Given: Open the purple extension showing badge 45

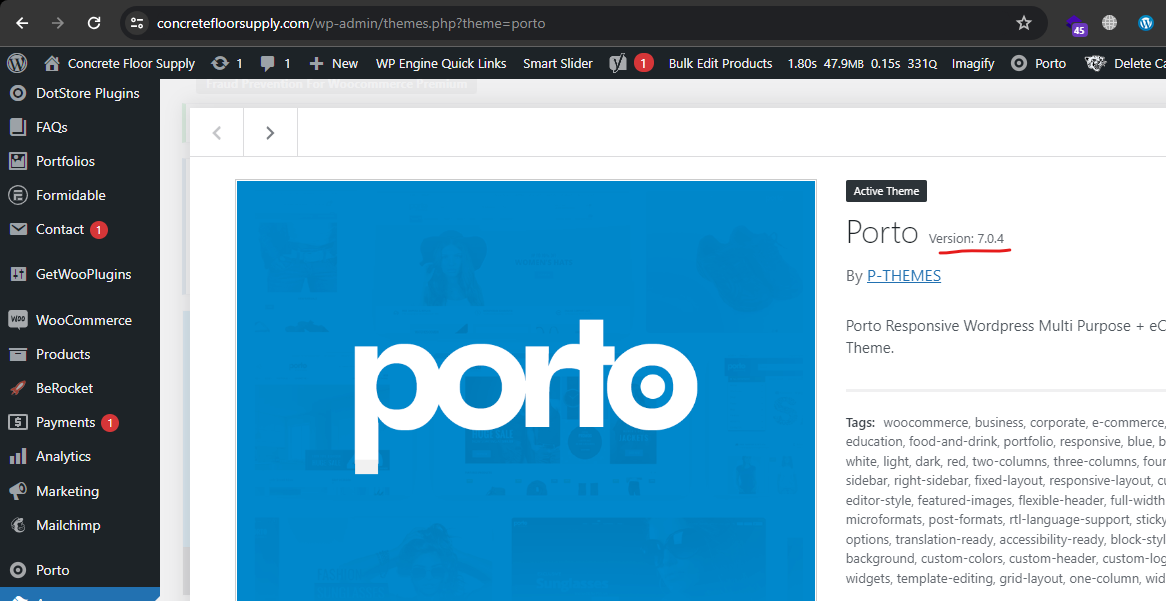Looking at the screenshot, I should point(1075,25).
